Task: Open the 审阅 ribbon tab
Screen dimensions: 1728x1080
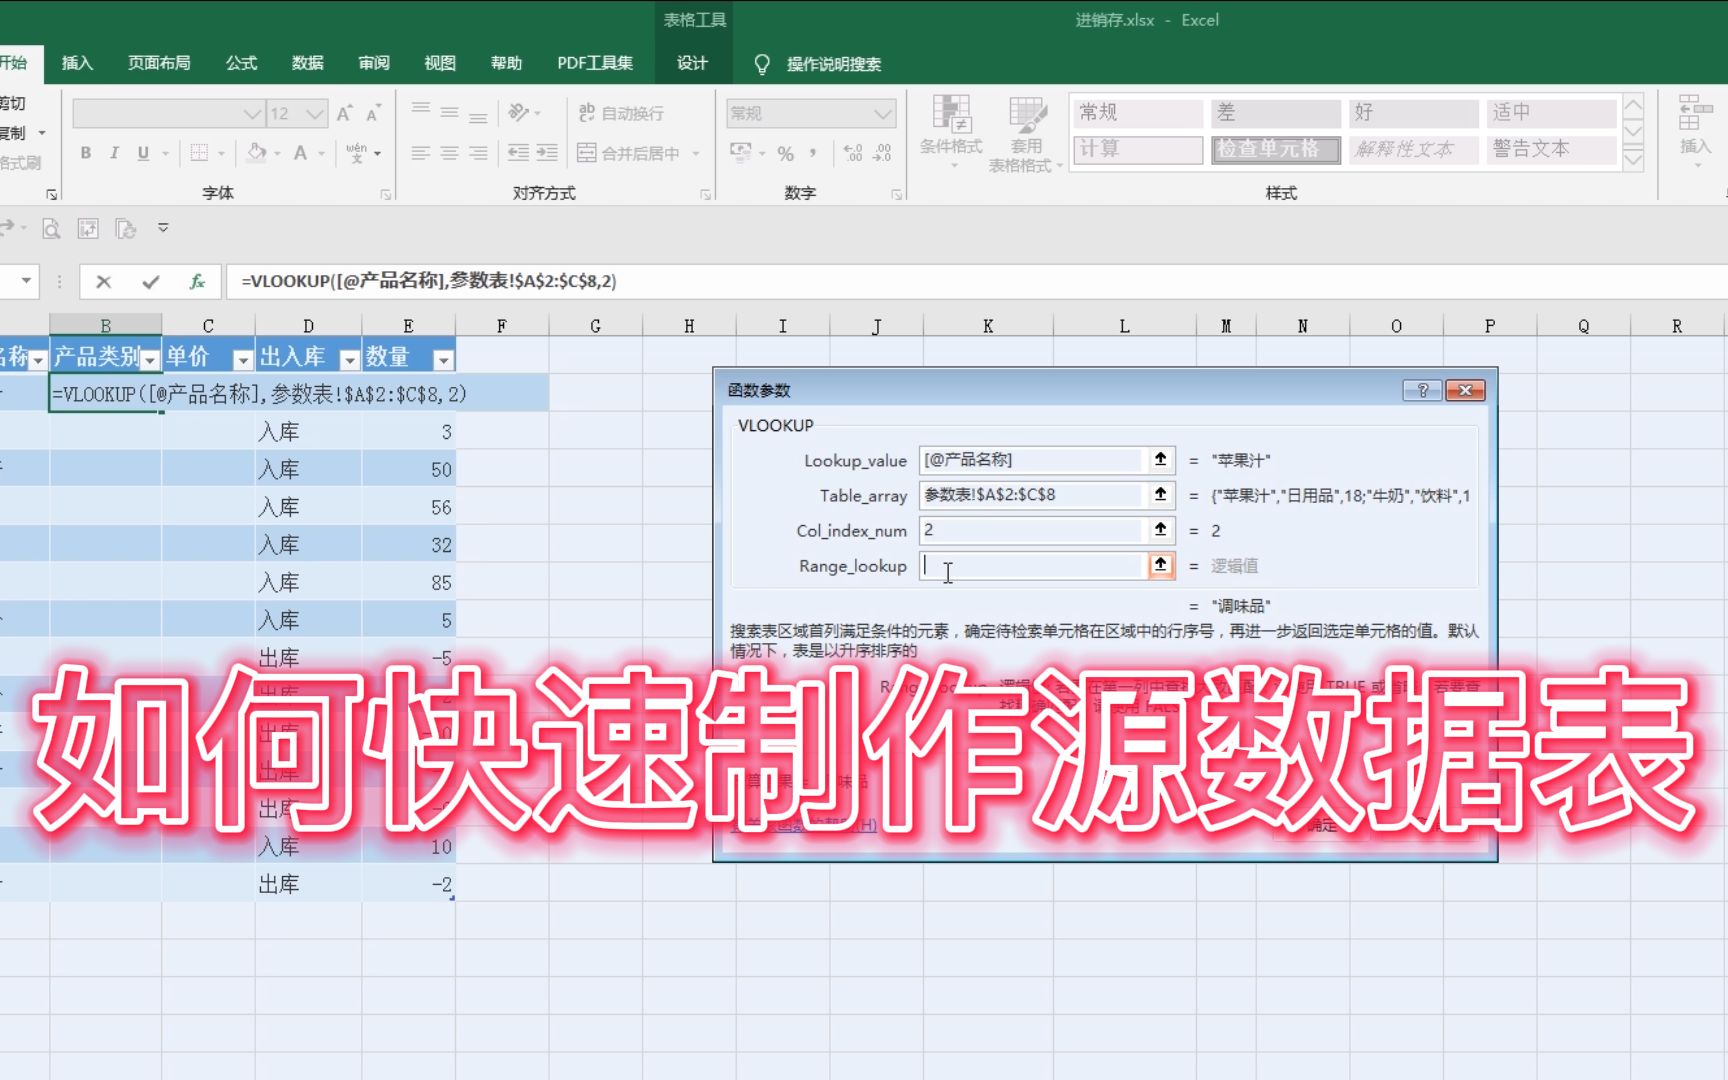Action: click(373, 63)
